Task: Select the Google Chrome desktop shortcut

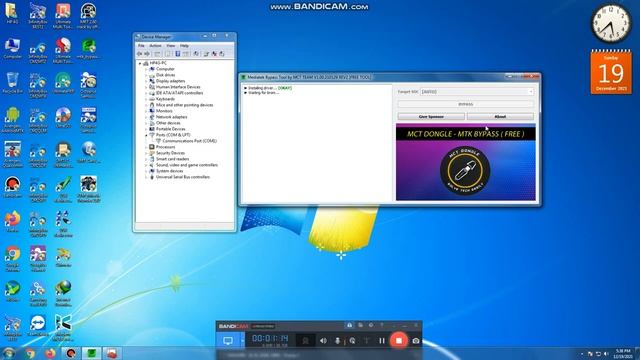Action: (12, 258)
